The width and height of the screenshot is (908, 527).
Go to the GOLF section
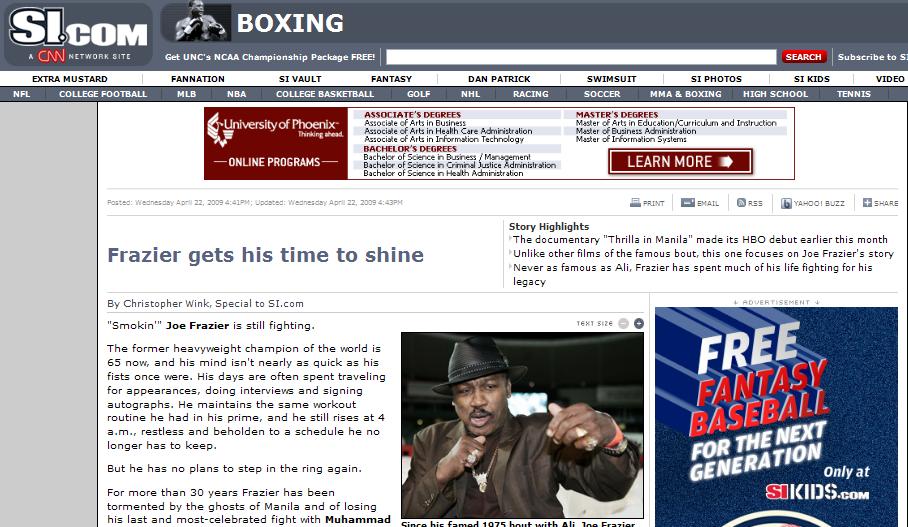[x=419, y=94]
